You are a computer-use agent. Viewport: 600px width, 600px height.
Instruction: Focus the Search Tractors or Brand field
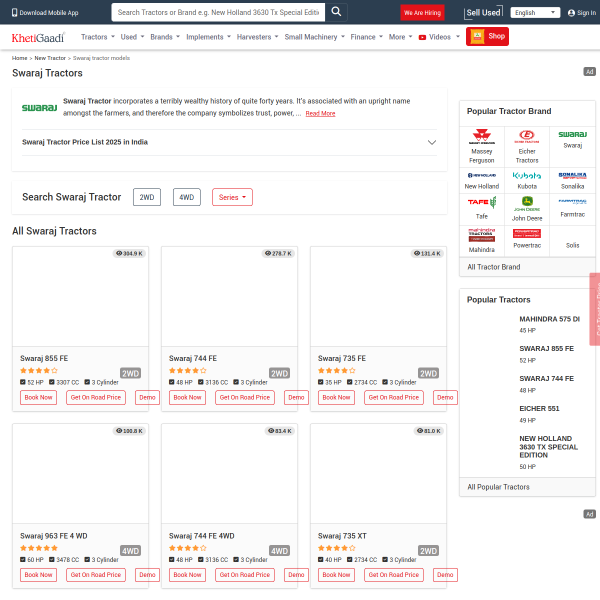point(218,12)
